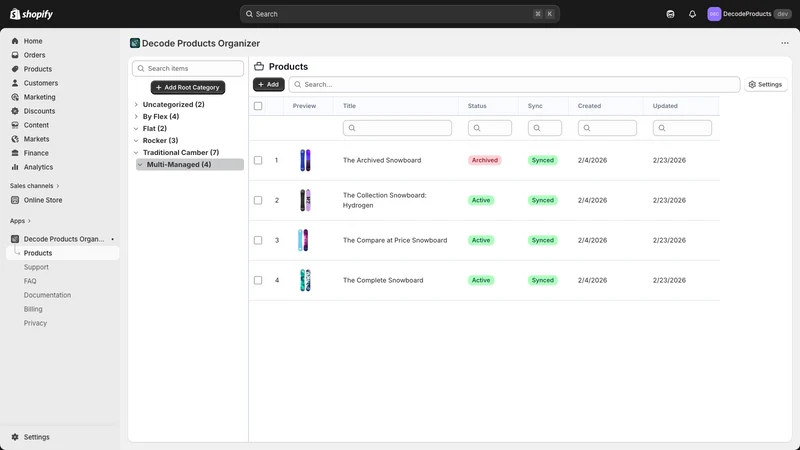
Task: Open the notifications bell
Action: pyautogui.click(x=692, y=14)
